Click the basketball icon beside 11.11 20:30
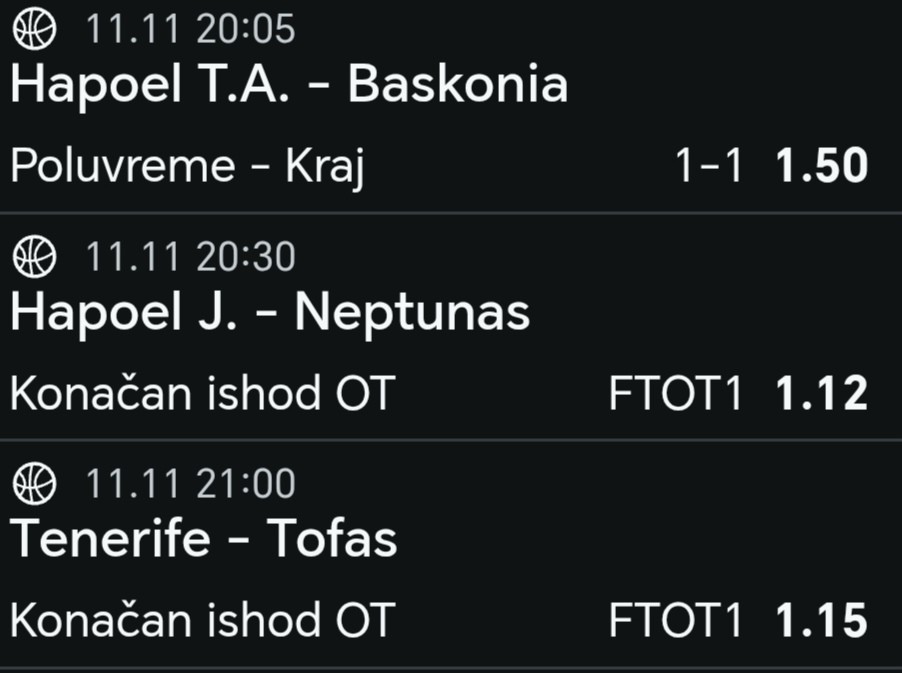 click(34, 257)
